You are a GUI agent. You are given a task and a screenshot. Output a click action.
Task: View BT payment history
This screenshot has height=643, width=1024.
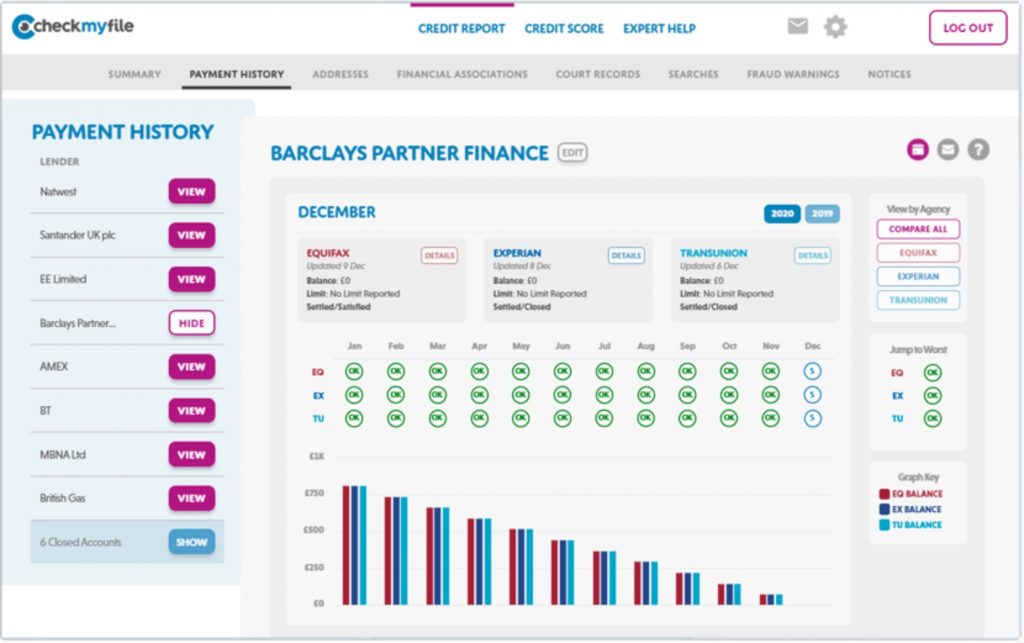point(191,411)
